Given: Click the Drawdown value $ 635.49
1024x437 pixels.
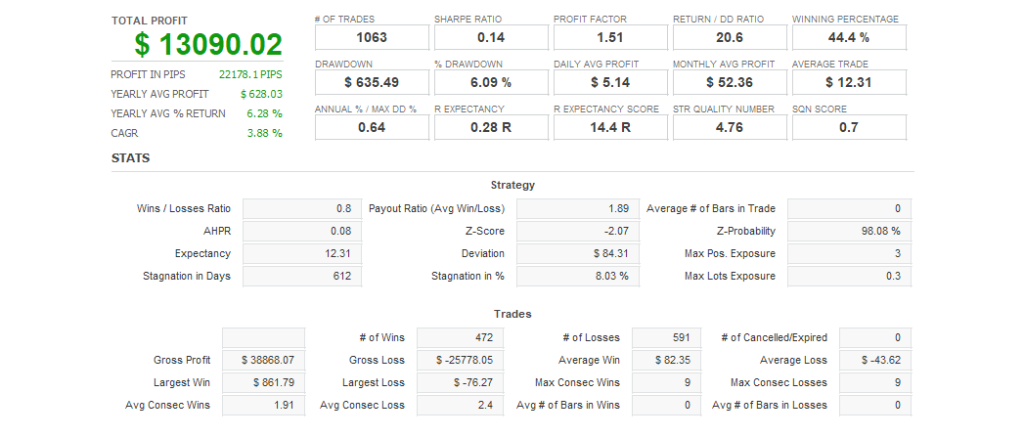Looking at the screenshot, I should click(371, 82).
